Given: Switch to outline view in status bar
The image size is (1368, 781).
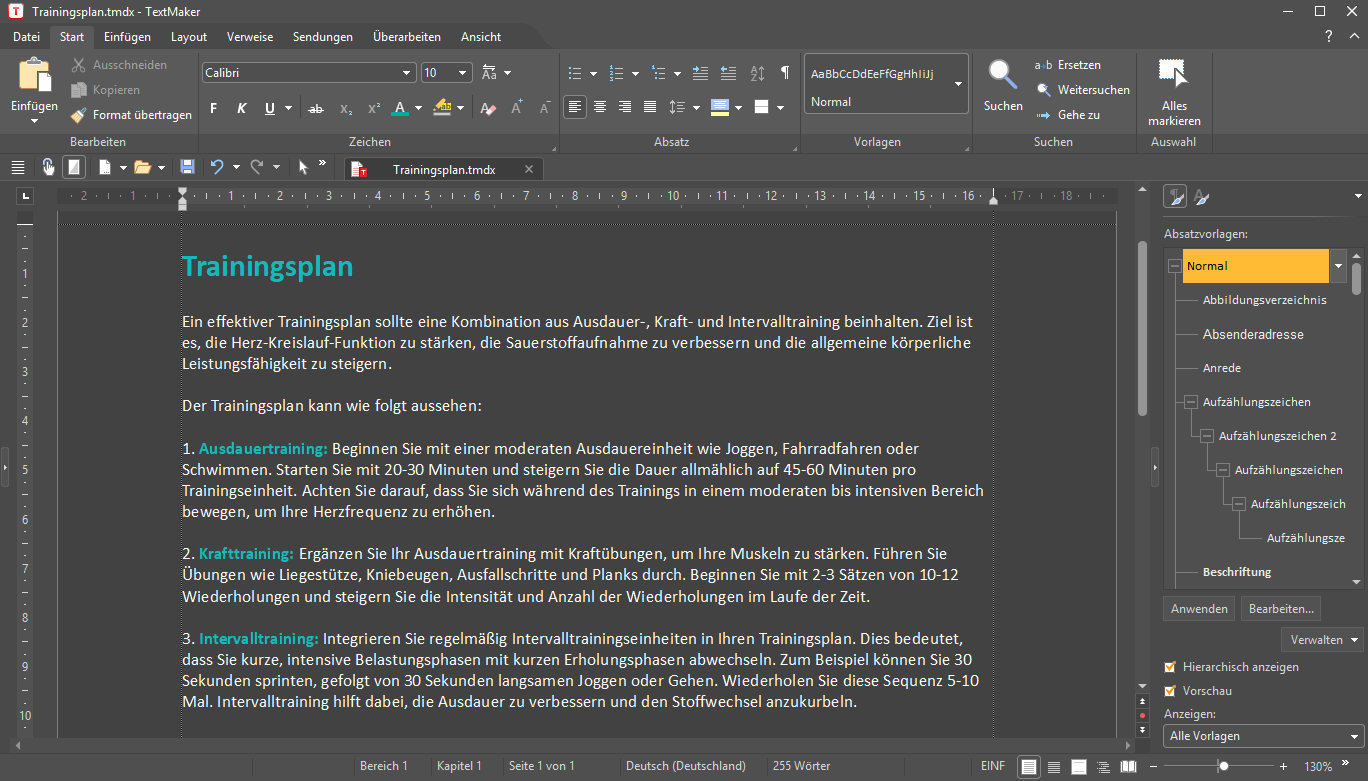Looking at the screenshot, I should (x=1103, y=766).
